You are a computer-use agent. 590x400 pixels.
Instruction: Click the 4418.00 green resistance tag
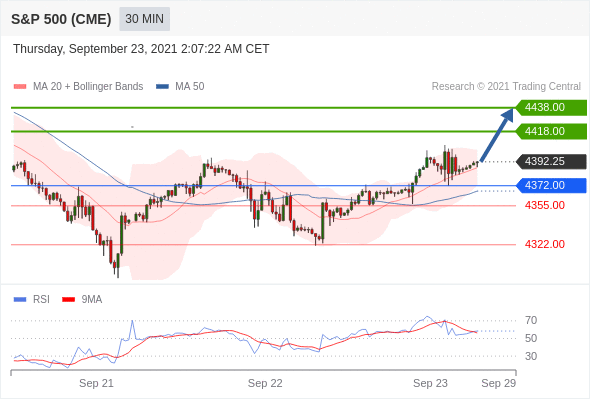coord(551,131)
